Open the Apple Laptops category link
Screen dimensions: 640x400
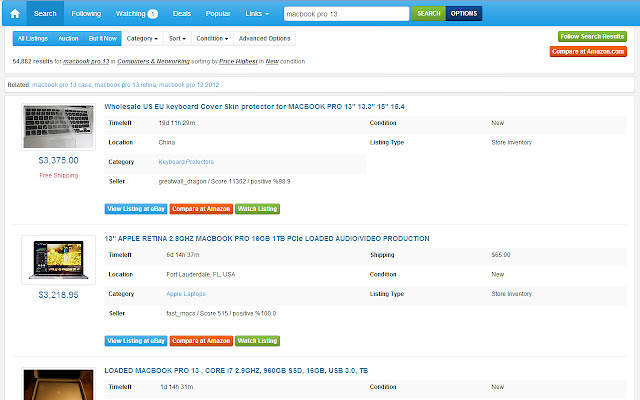[x=186, y=294]
